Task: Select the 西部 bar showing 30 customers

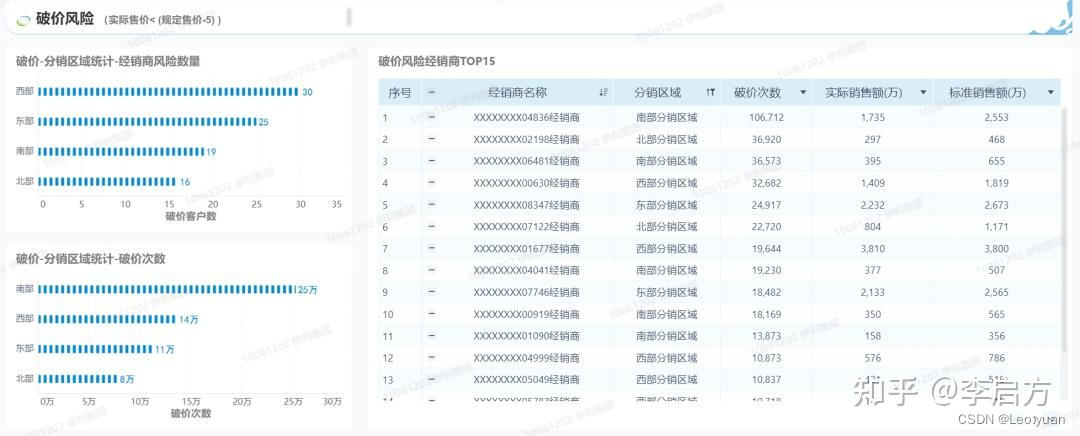Action: [x=168, y=92]
